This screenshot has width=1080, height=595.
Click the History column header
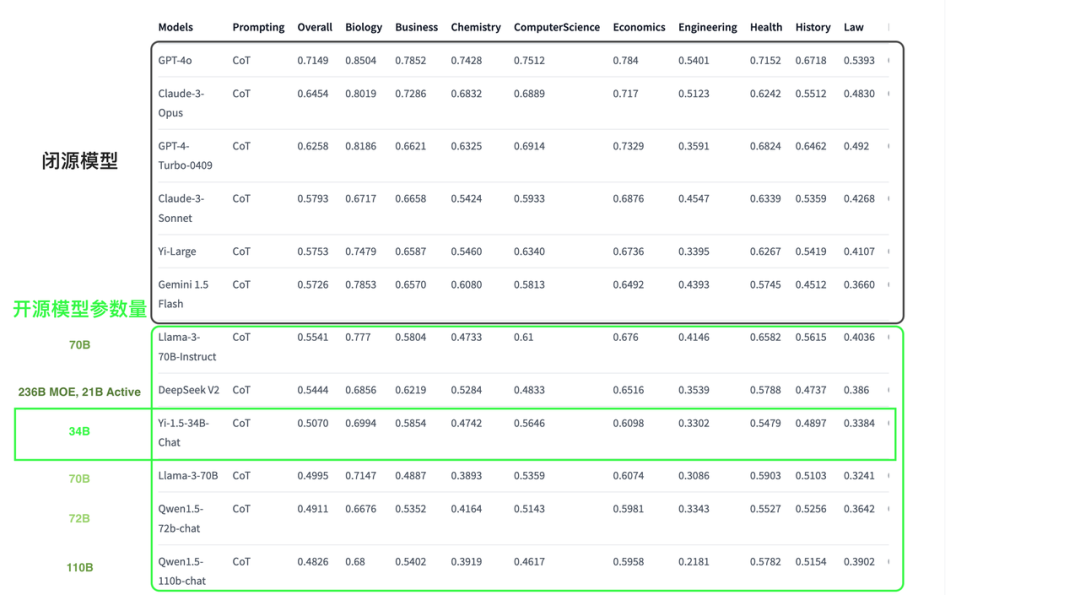(812, 28)
